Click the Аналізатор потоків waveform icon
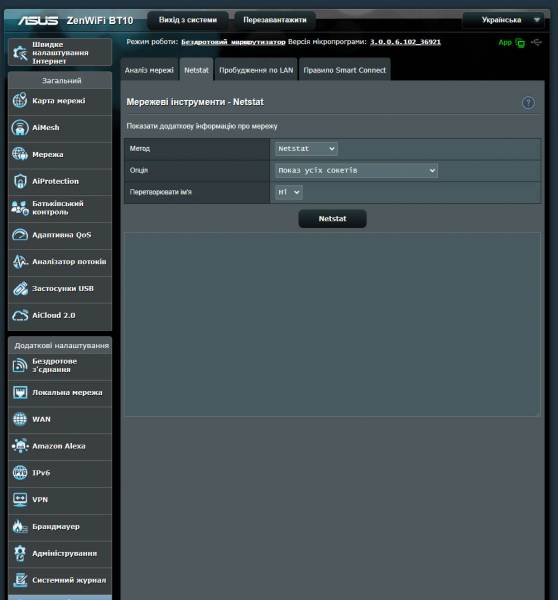Viewport: 558px width, 600px height. click(20, 262)
